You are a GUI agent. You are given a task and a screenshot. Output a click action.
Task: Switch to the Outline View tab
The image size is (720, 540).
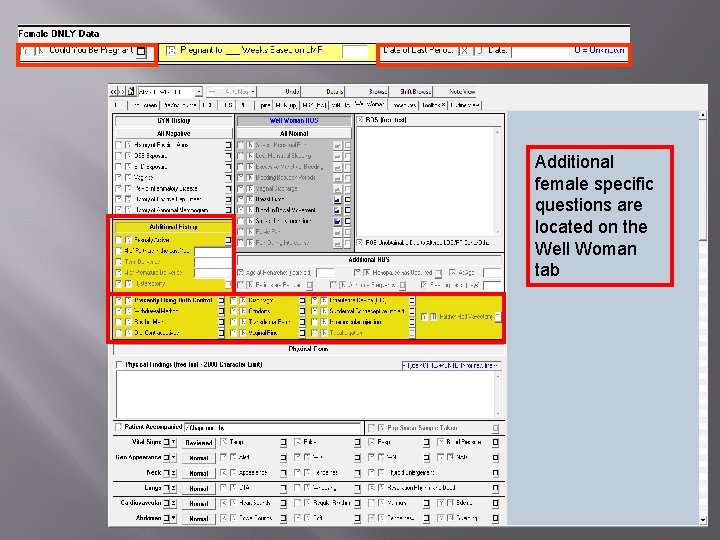[x=465, y=106]
